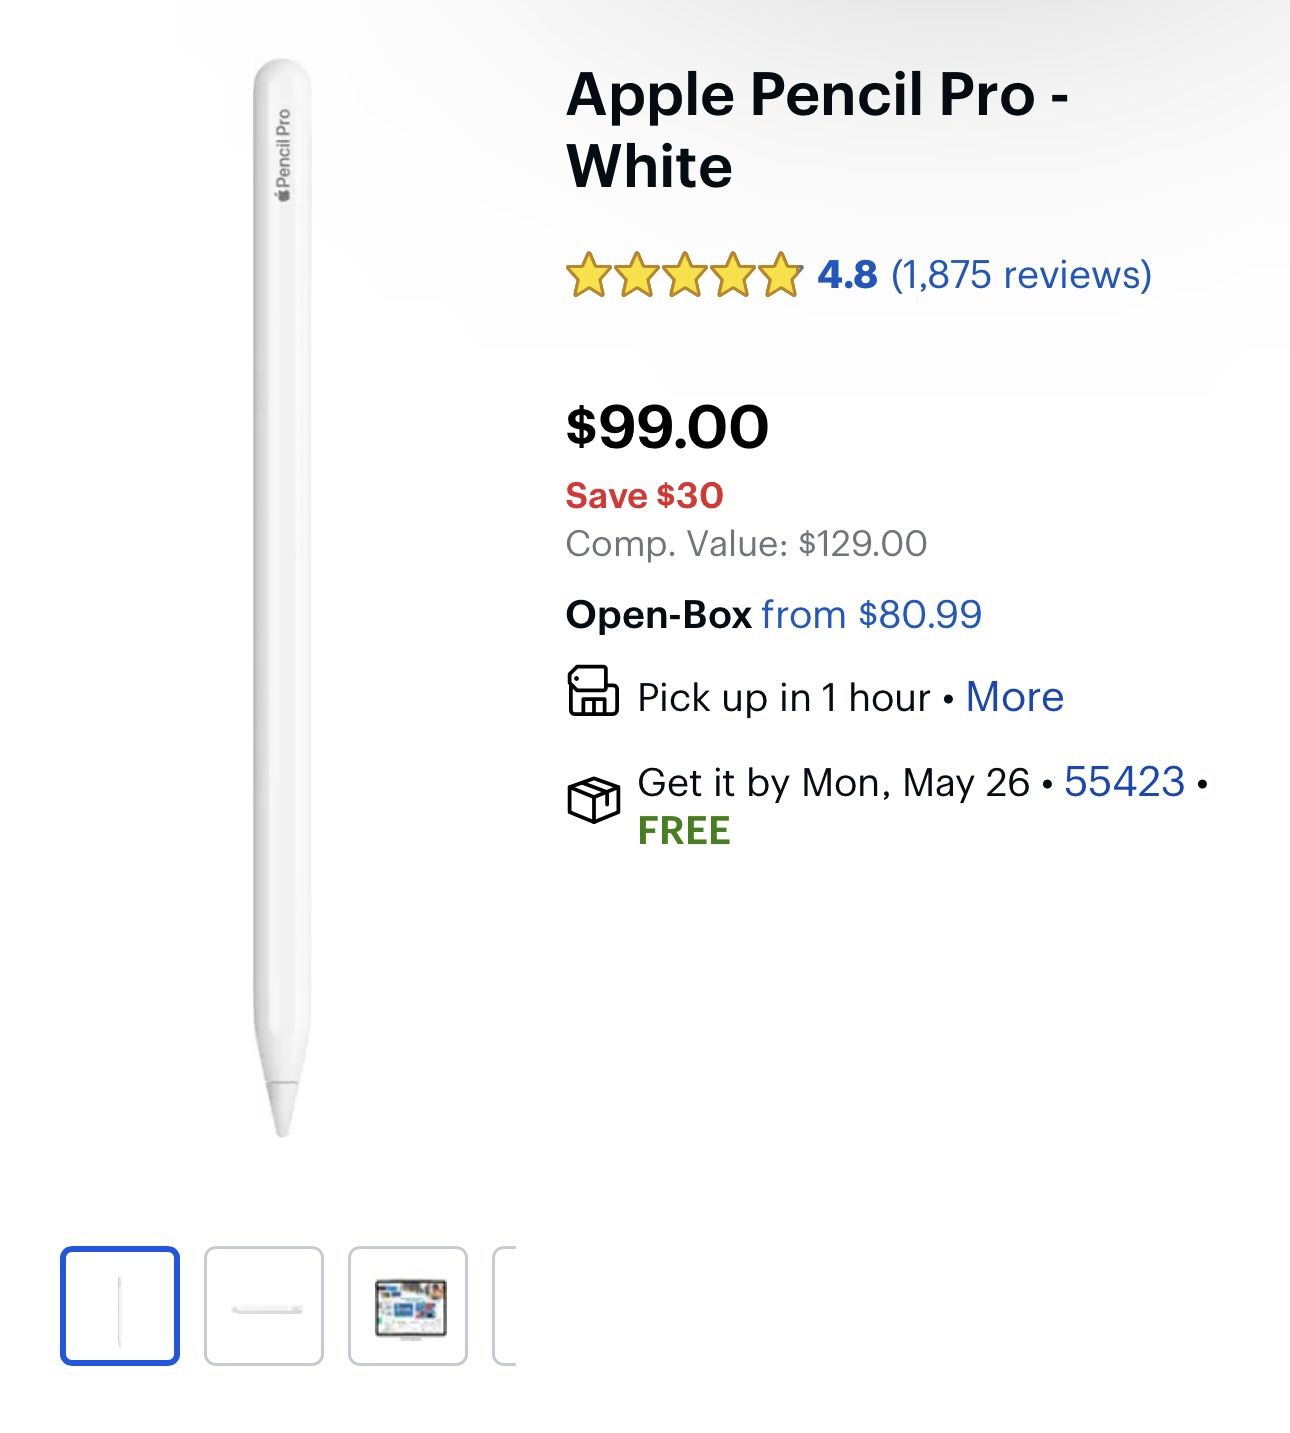The height and width of the screenshot is (1433, 1290).
Task: Select the horizontal pencil thumbnail
Action: [264, 1305]
